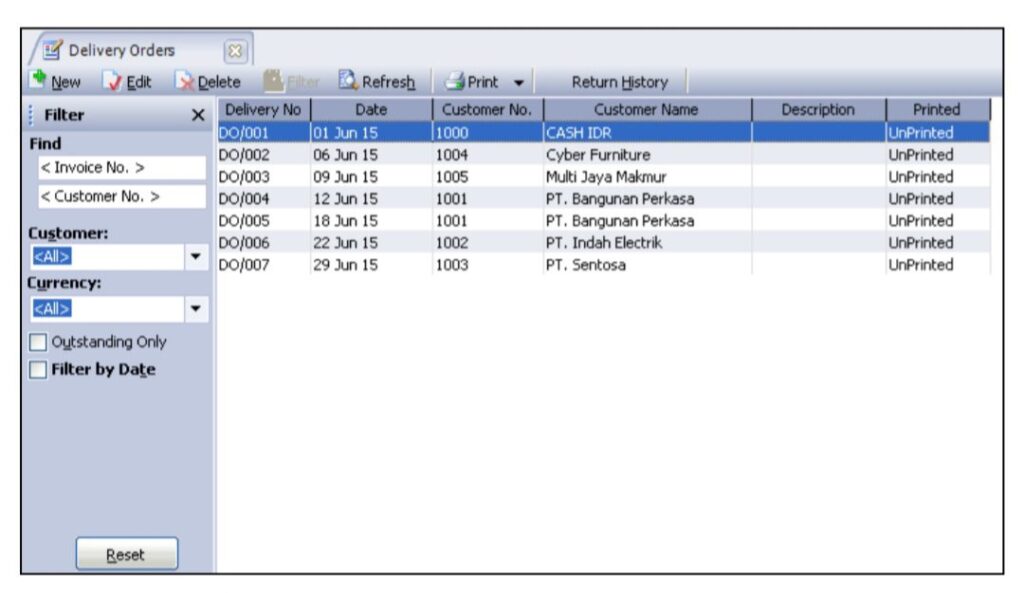
Task: Close the Filter panel
Action: (x=198, y=115)
